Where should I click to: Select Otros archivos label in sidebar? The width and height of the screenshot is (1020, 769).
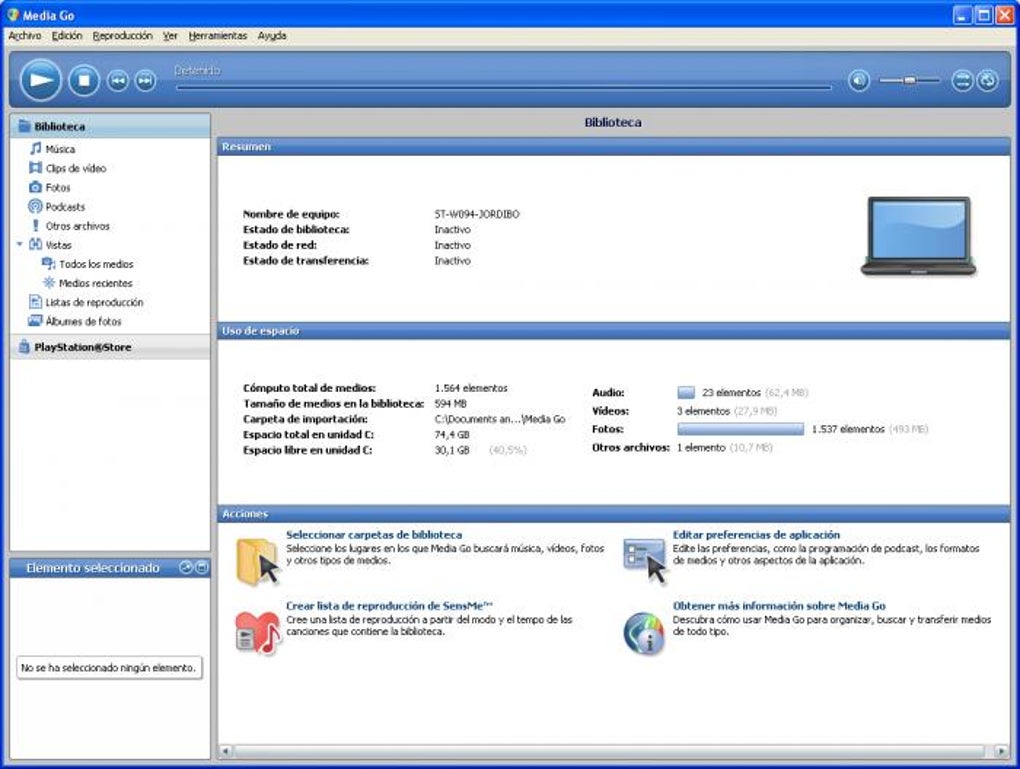tap(77, 226)
